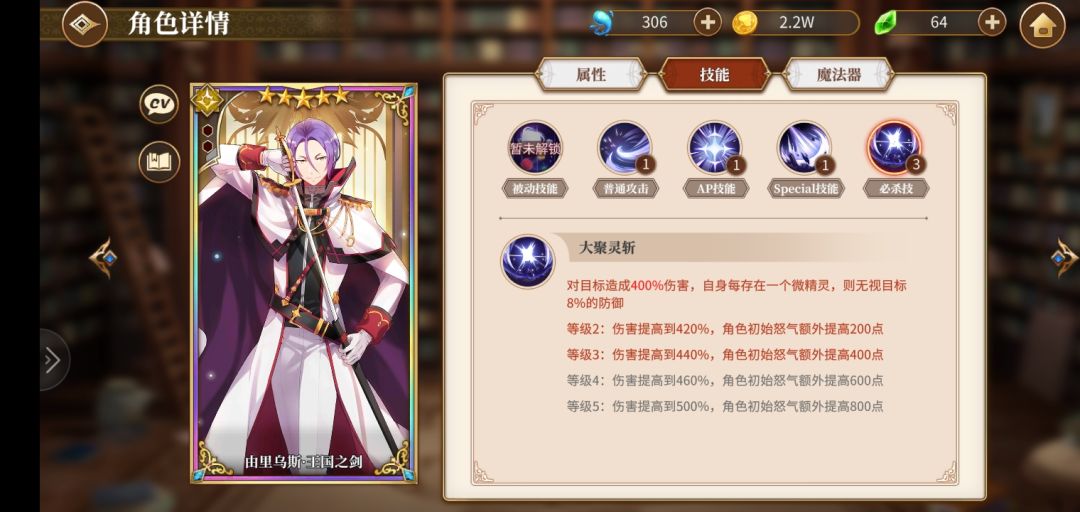
Task: Select the 普通攻击 skill icon
Action: pyautogui.click(x=625, y=147)
